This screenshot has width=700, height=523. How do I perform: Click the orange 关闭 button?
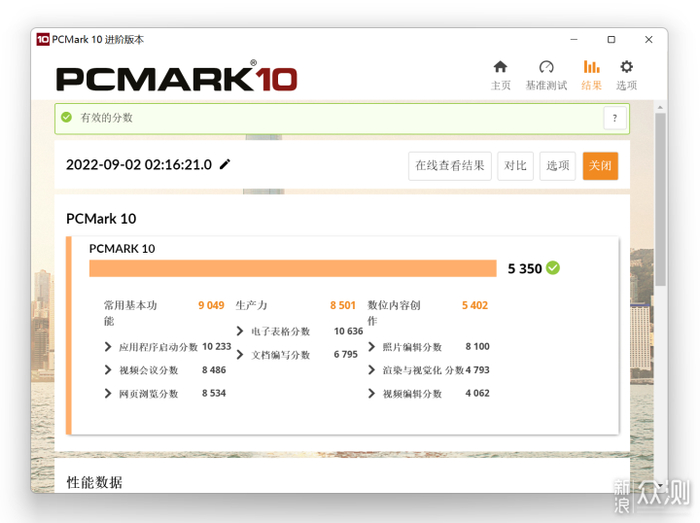click(x=600, y=166)
